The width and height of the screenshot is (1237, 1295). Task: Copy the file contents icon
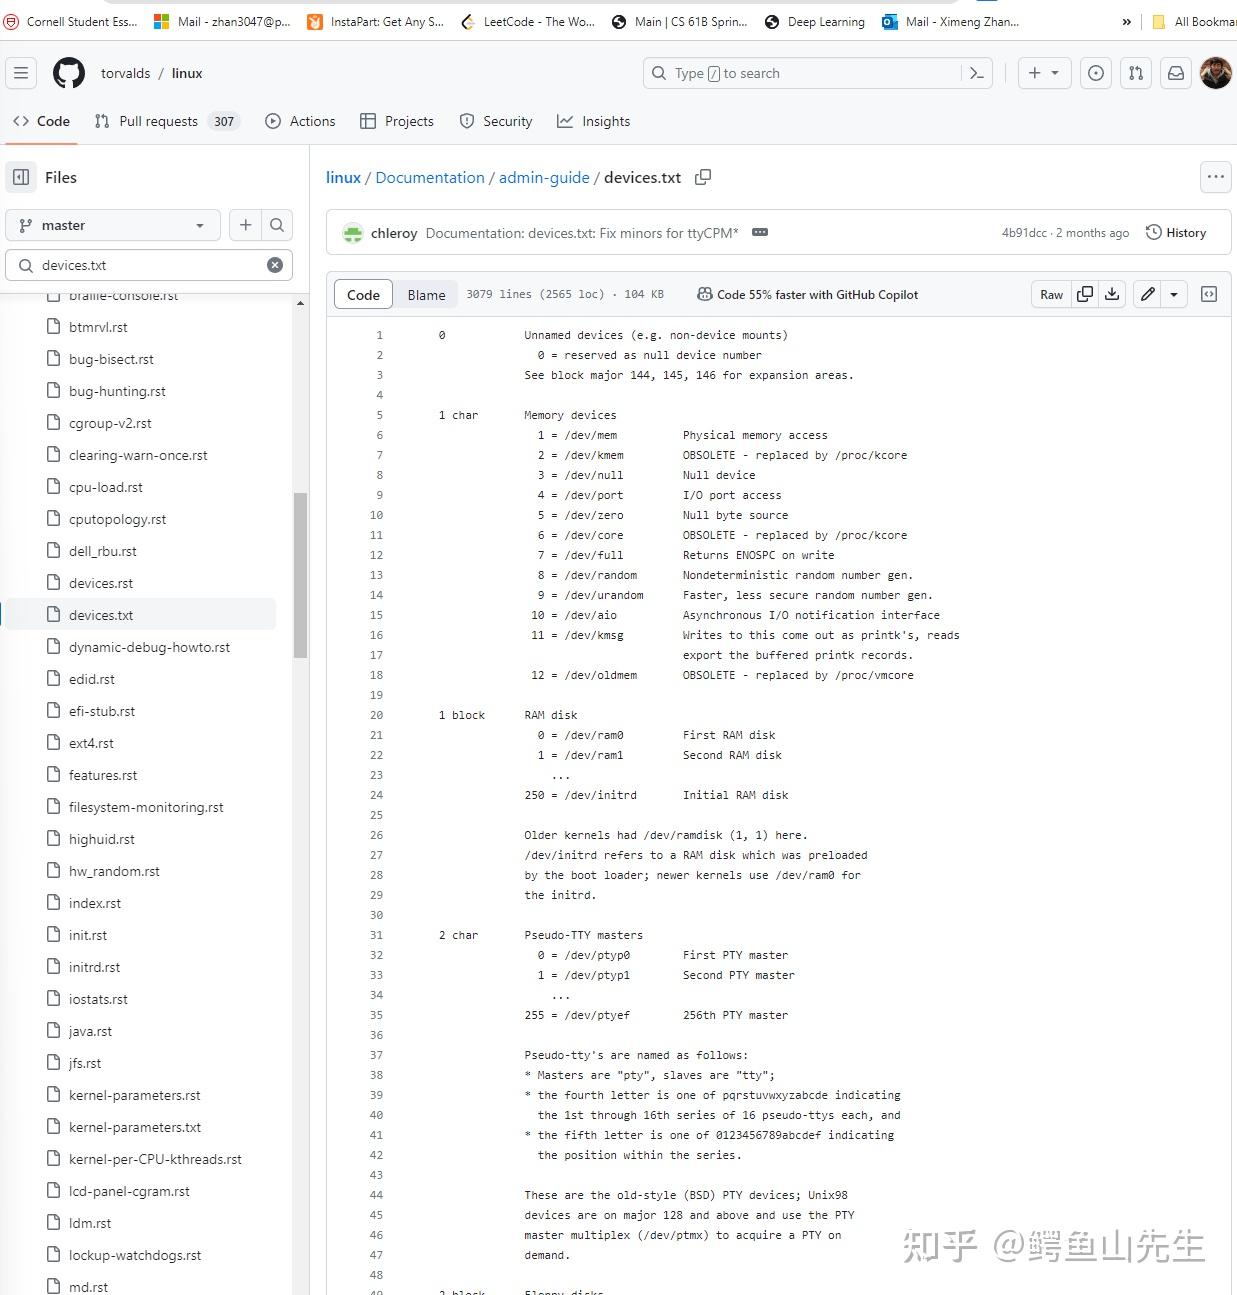coord(1085,294)
